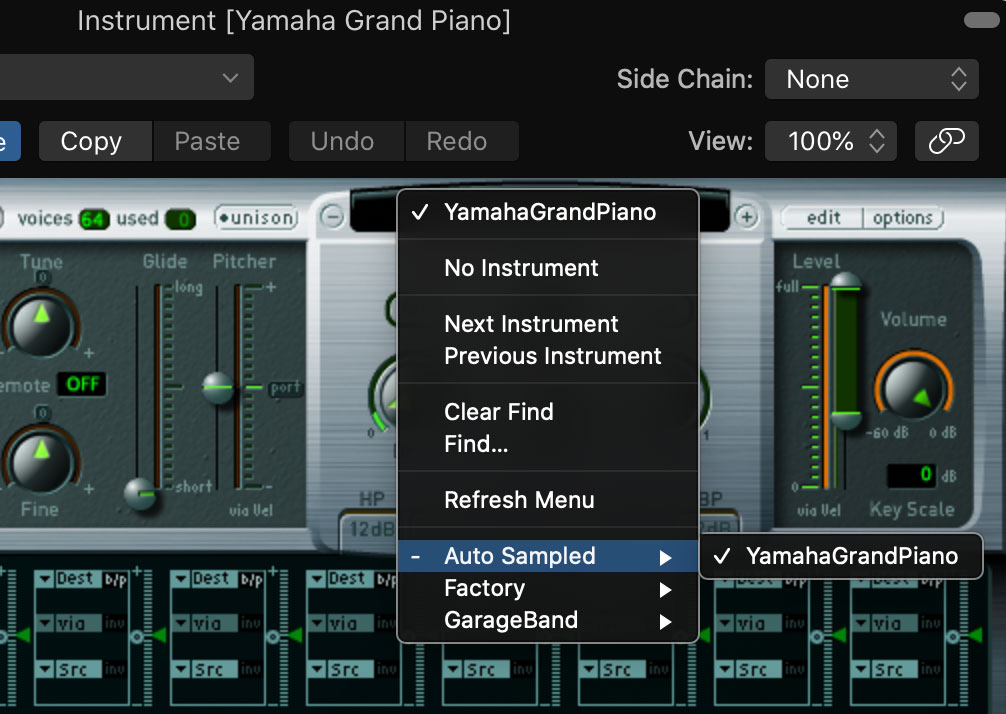Screen dimensions: 1006x714
Task: Choose No Instrument from the menu
Action: pyautogui.click(x=548, y=268)
